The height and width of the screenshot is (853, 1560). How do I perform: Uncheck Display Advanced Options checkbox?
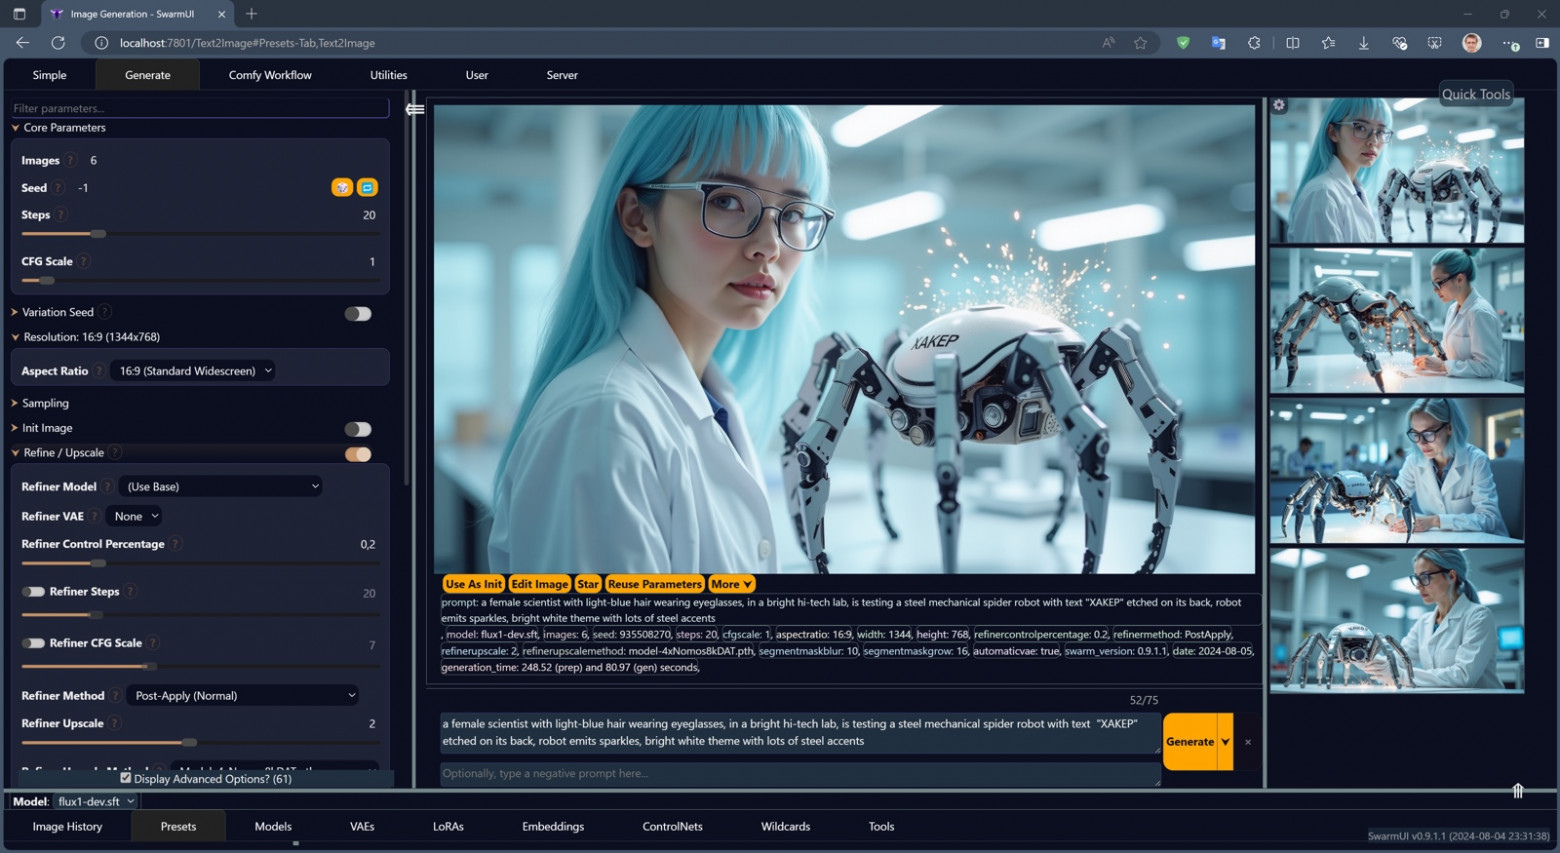(x=126, y=778)
